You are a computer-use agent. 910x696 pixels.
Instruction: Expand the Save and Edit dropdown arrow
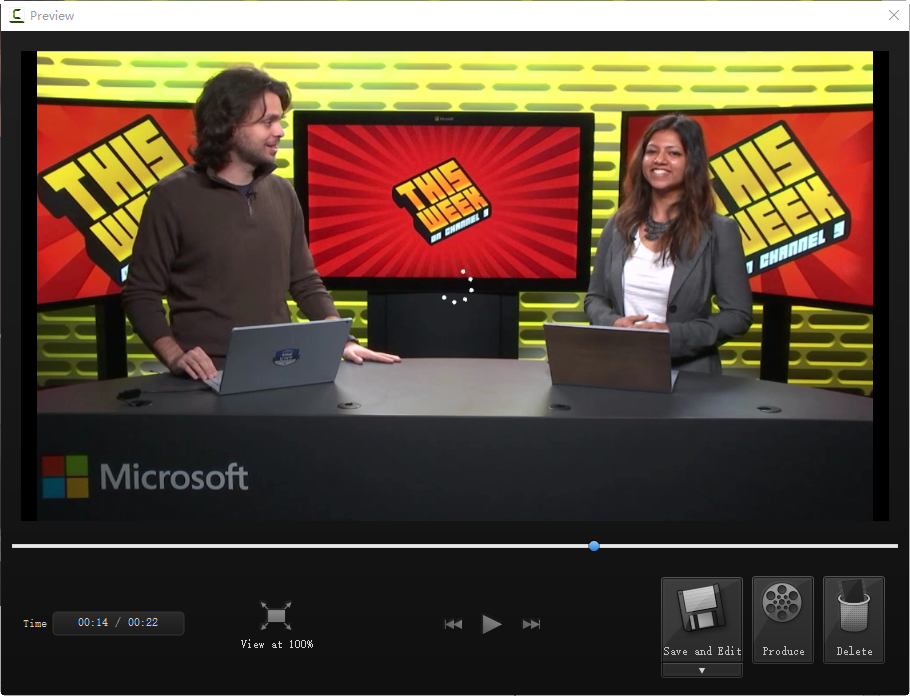pyautogui.click(x=702, y=670)
